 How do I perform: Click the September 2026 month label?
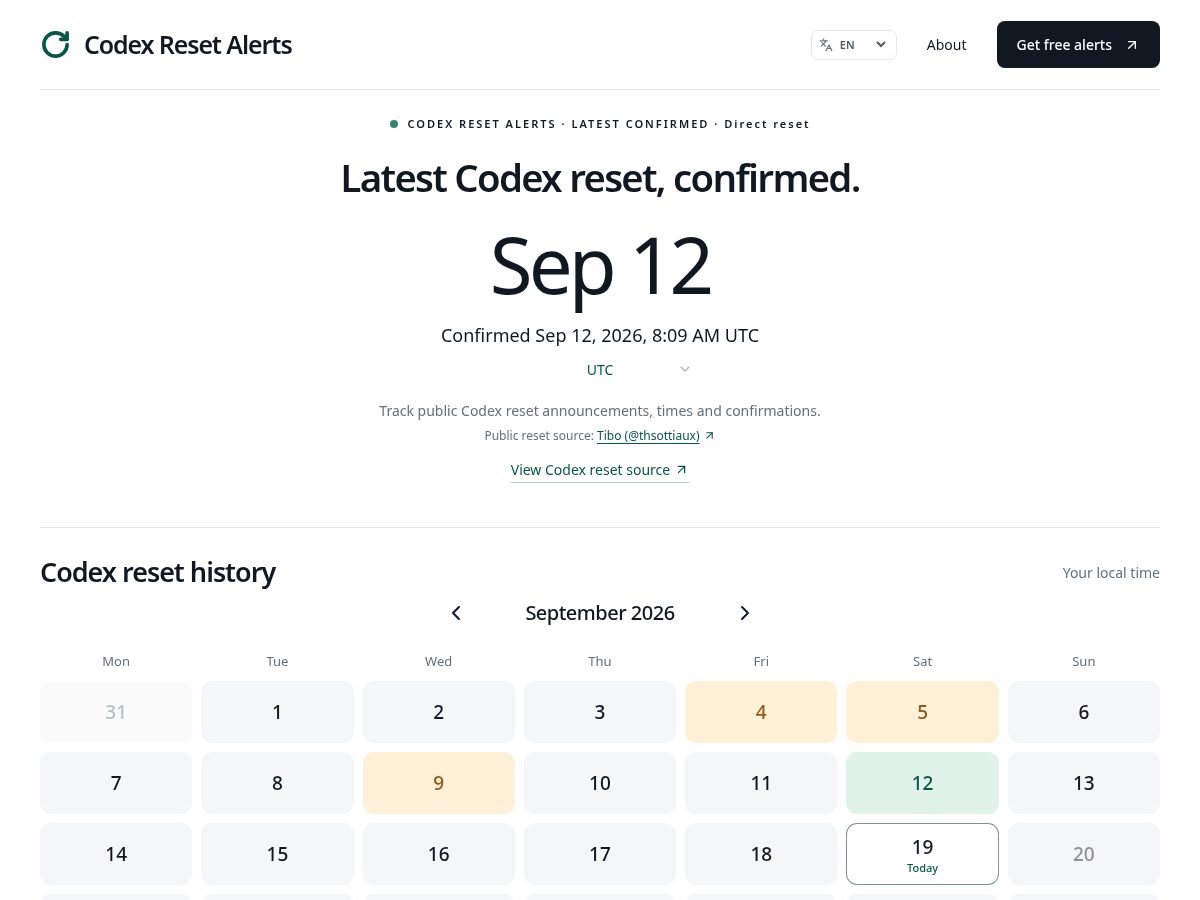(600, 613)
